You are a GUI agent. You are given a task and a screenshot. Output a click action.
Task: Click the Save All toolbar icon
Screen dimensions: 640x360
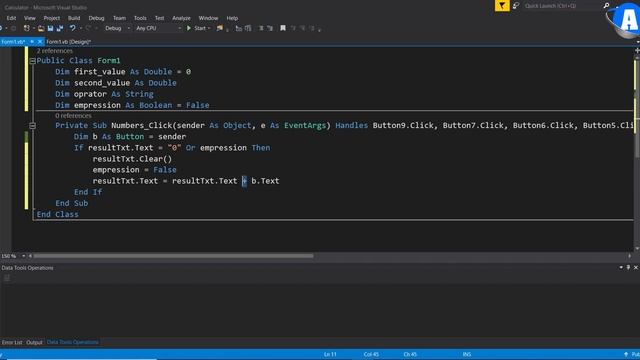(60, 28)
